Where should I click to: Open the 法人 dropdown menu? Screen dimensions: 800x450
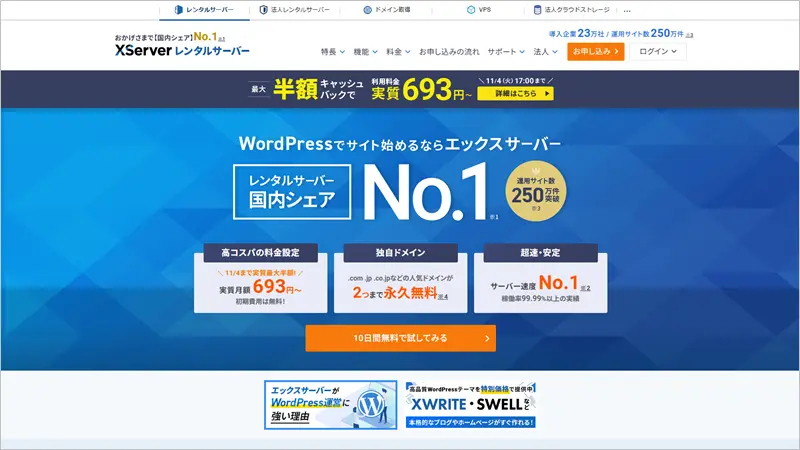point(545,51)
